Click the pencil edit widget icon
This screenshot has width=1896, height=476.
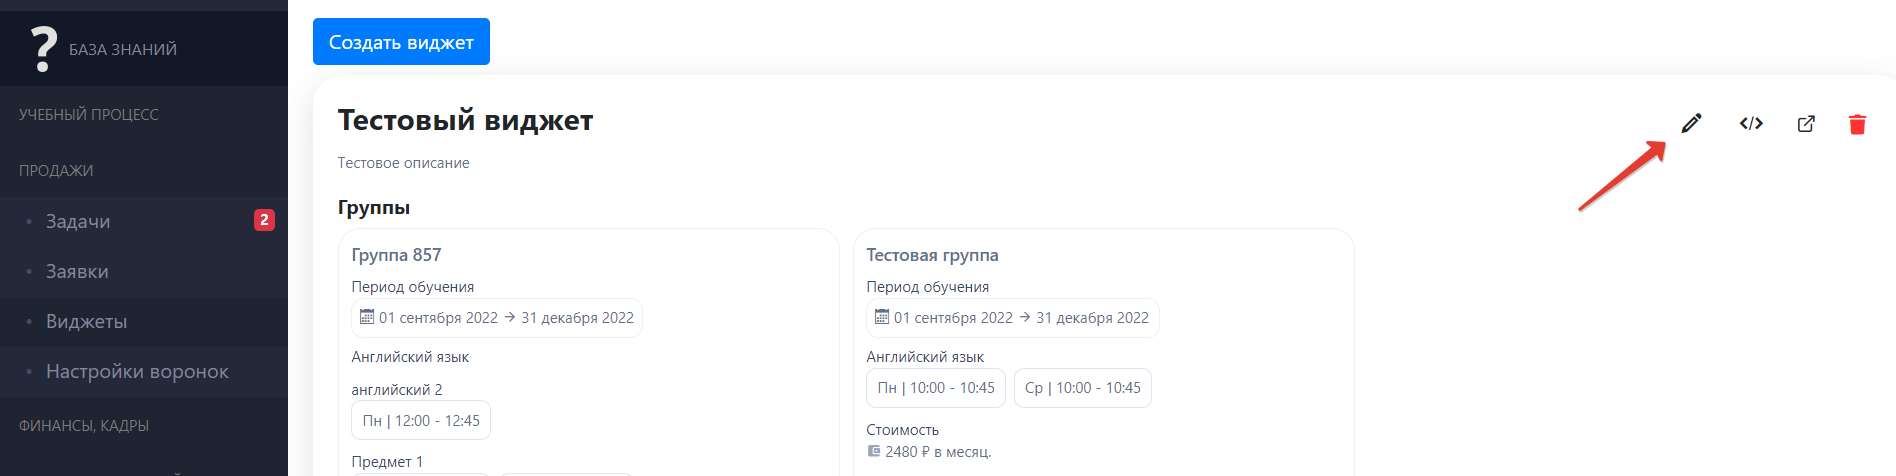pos(1691,123)
